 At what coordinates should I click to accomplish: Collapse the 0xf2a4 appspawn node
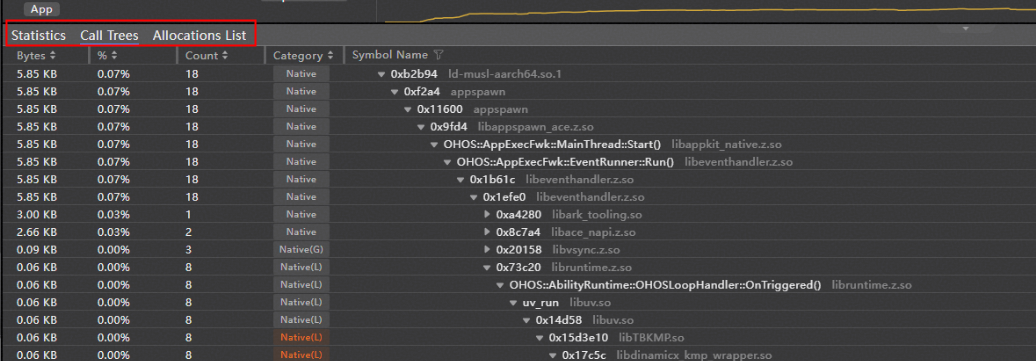click(x=394, y=92)
